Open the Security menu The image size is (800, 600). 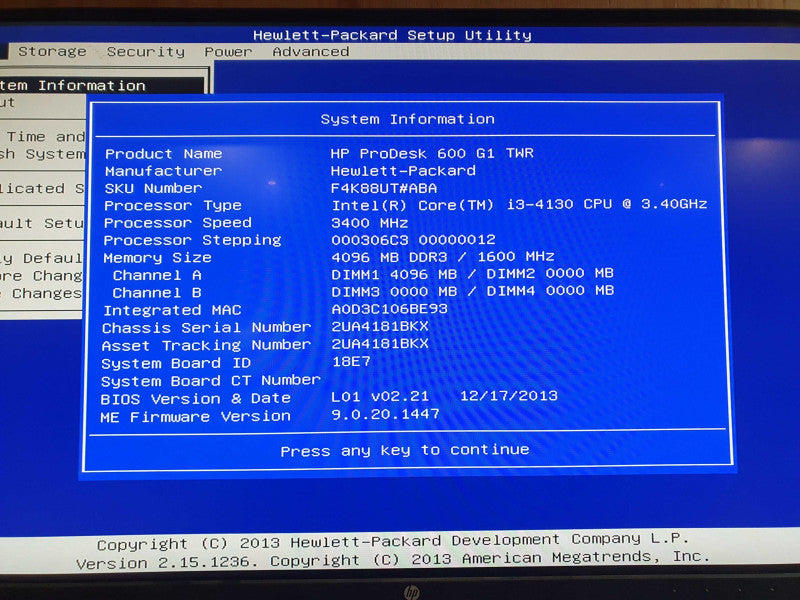146,52
